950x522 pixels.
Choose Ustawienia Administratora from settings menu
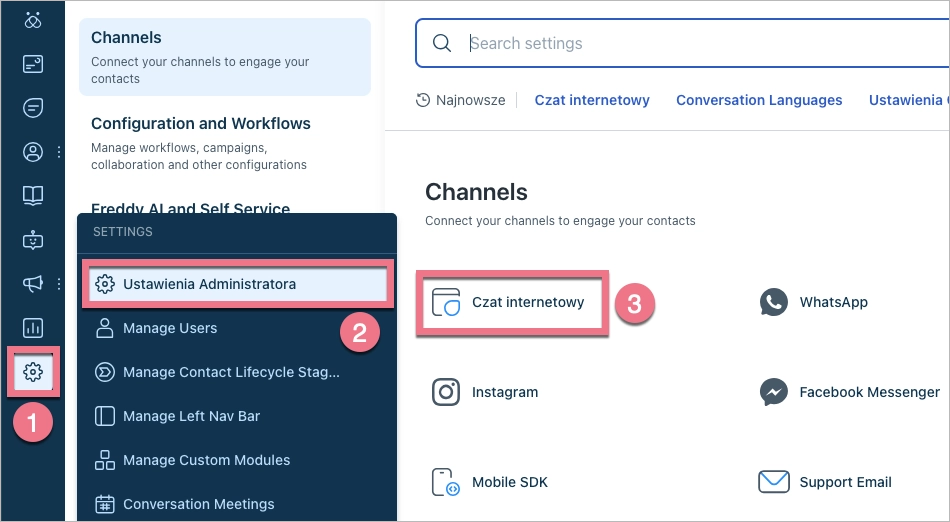pyautogui.click(x=238, y=284)
